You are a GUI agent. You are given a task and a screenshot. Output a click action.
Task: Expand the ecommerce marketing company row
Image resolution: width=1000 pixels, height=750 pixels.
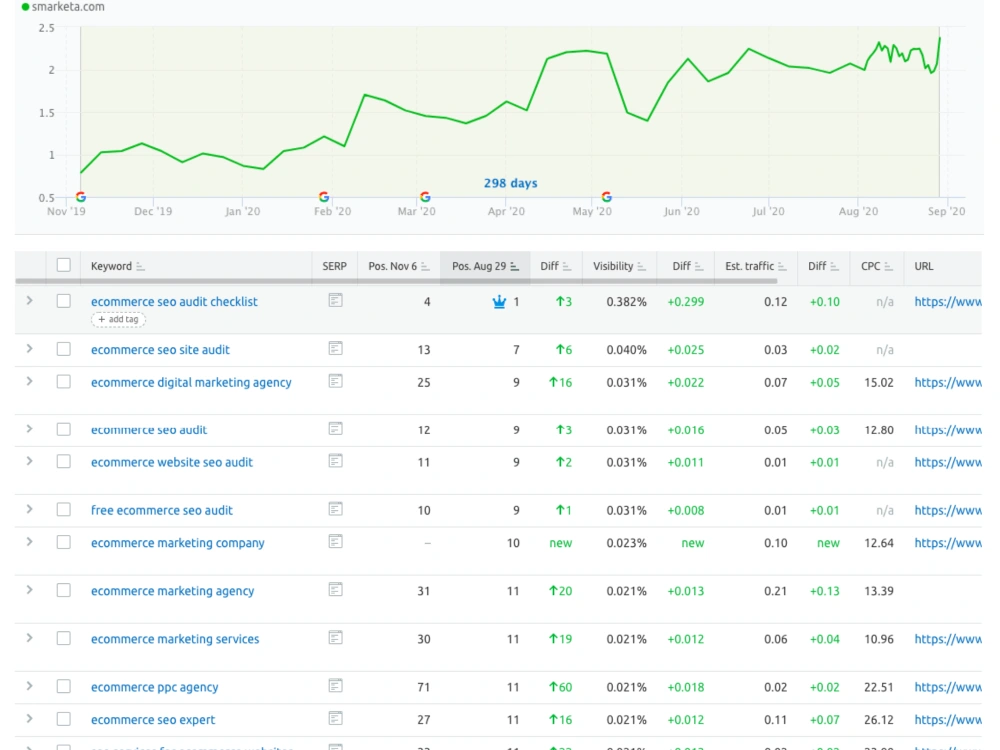[x=29, y=541]
